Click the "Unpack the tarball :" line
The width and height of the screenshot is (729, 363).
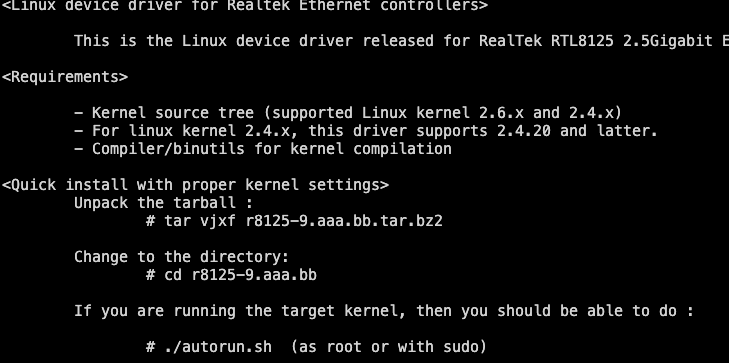pyautogui.click(x=164, y=203)
